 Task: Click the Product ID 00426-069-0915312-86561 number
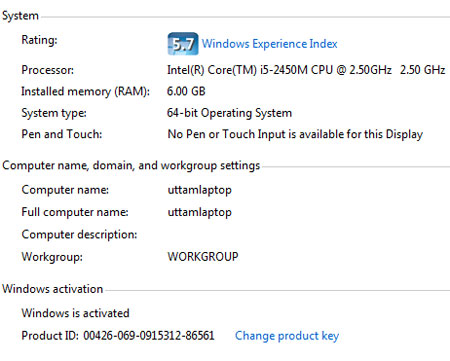coord(149,335)
